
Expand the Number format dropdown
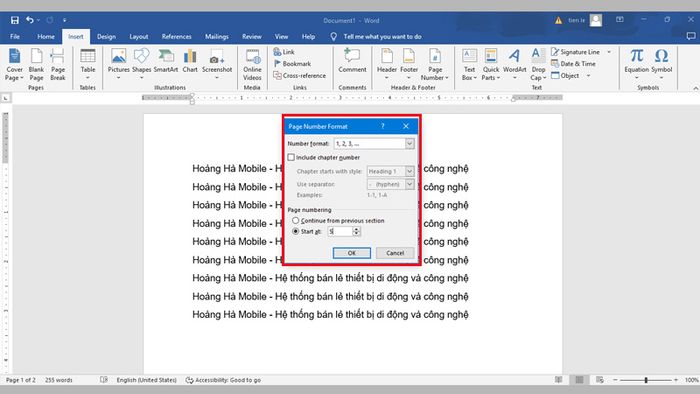(409, 144)
